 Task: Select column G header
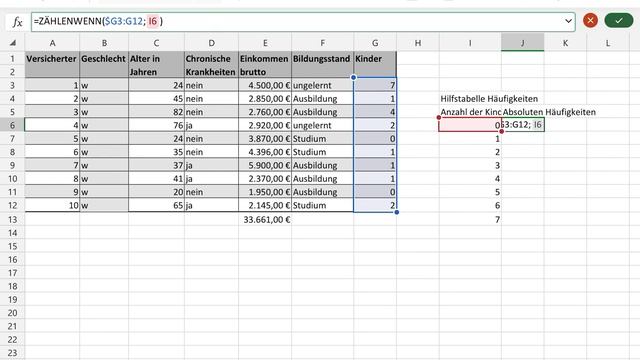click(x=375, y=42)
